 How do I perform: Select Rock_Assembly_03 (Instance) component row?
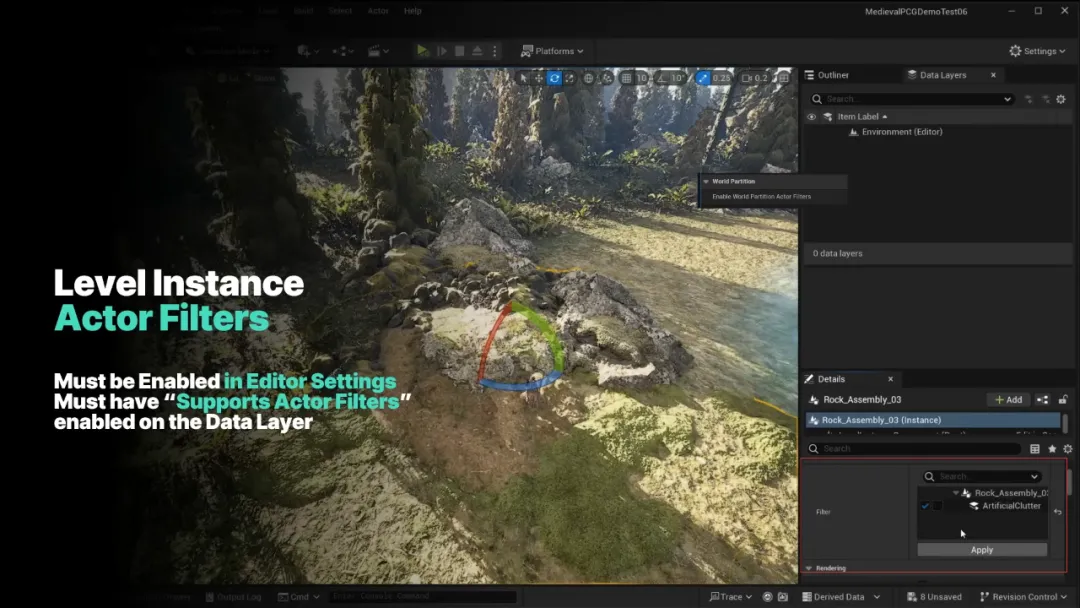[933, 420]
